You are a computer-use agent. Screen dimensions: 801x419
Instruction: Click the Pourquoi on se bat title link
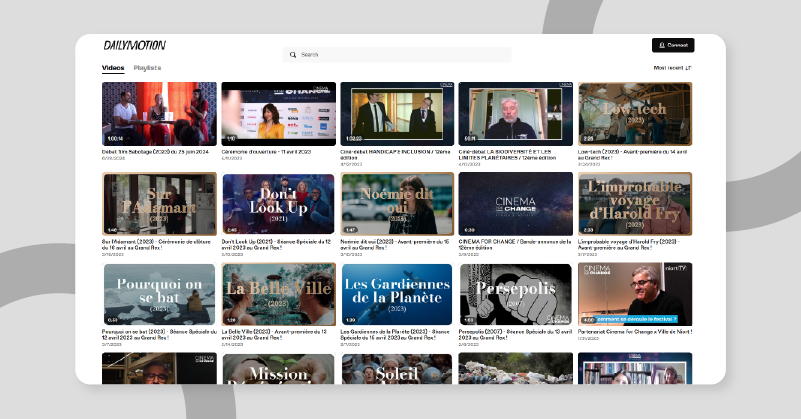point(159,335)
